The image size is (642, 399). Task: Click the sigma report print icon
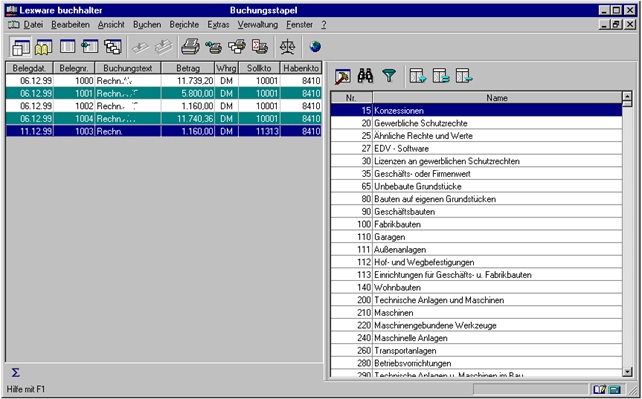click(260, 47)
